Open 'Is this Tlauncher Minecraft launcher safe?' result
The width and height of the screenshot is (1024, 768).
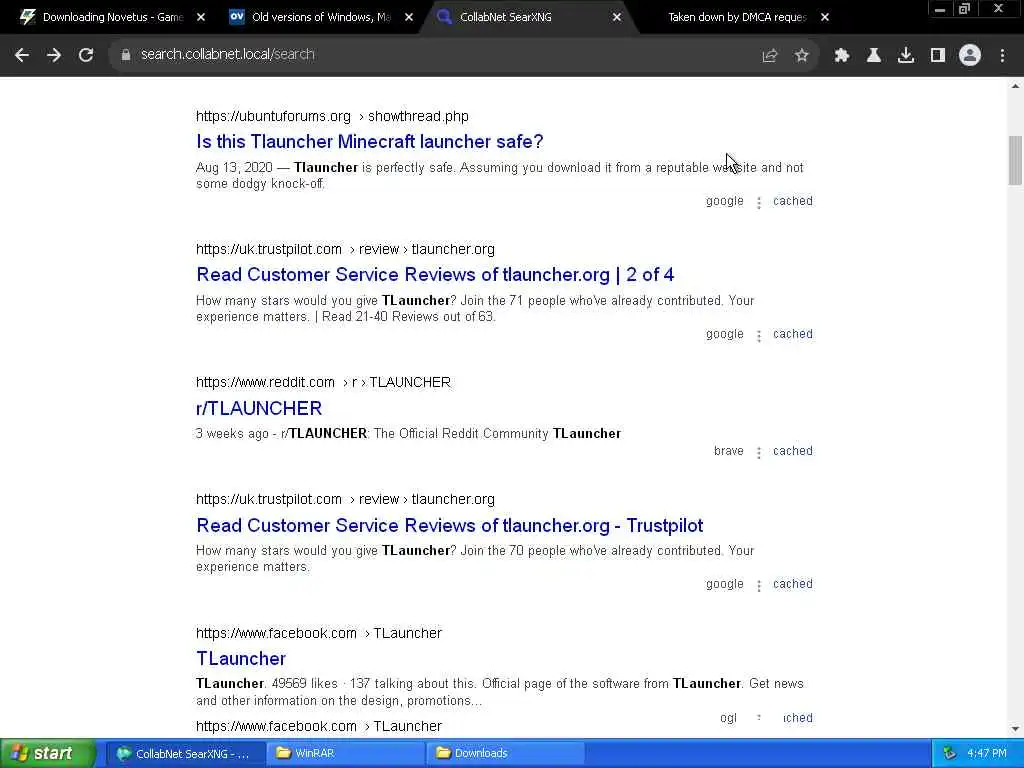click(370, 142)
